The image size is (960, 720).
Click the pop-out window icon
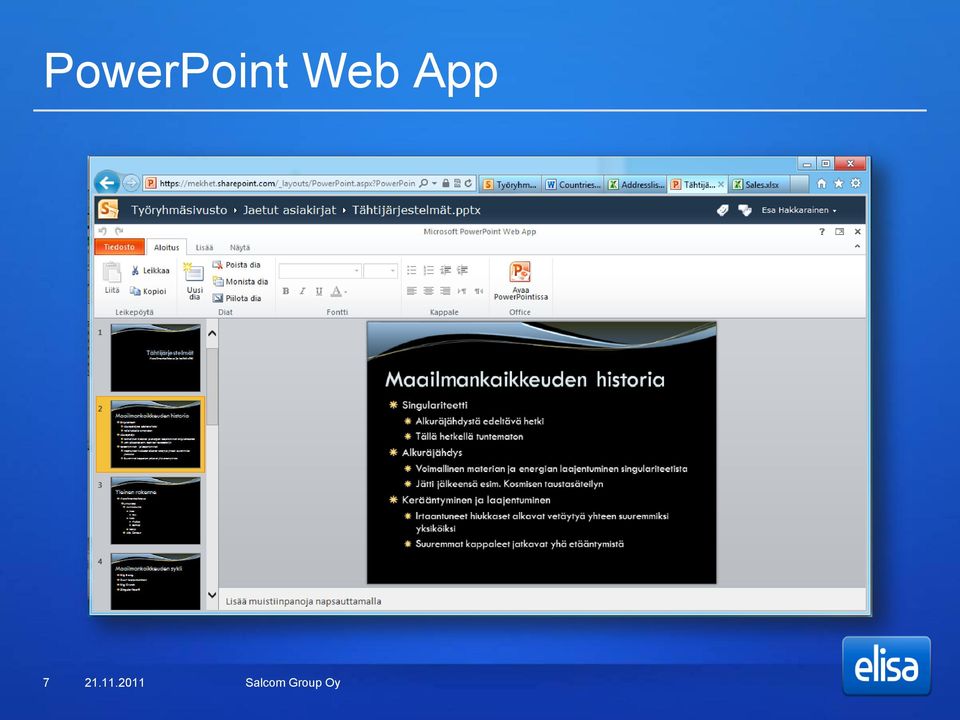pyautogui.click(x=839, y=231)
